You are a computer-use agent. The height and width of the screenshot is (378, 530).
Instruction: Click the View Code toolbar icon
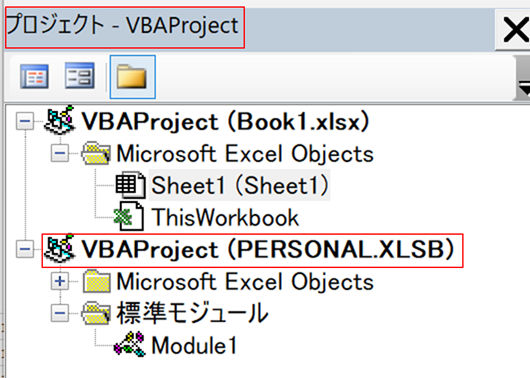coord(34,77)
